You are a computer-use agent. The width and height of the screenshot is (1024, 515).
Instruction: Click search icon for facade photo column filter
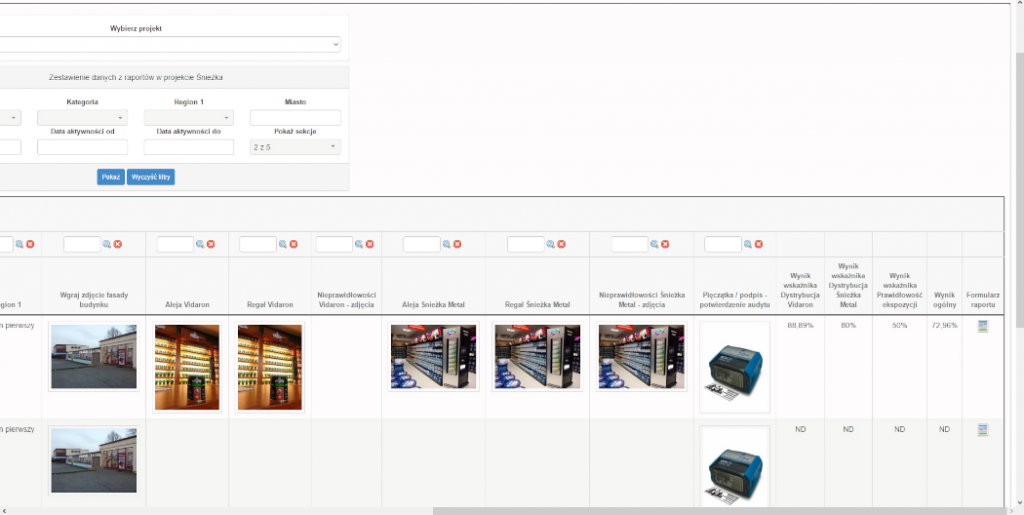(x=106, y=244)
